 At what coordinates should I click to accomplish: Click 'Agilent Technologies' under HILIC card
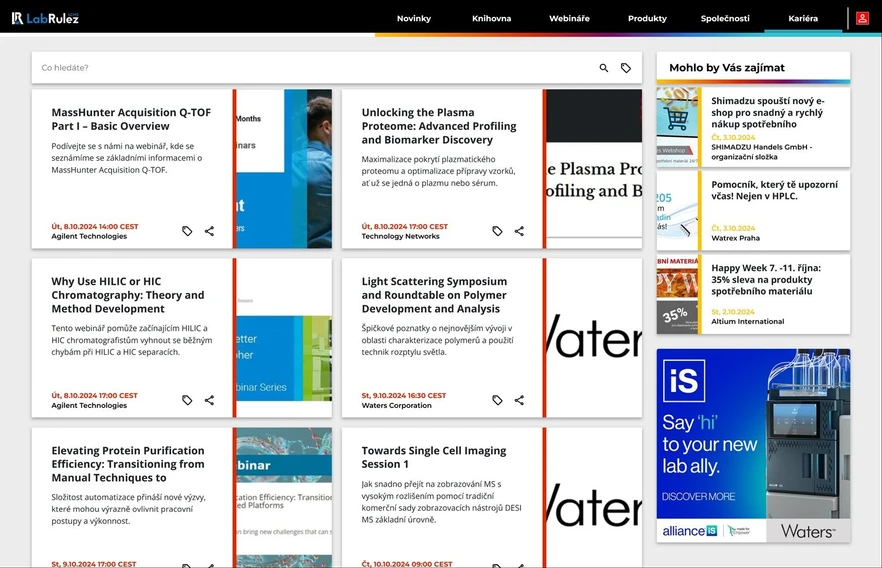coord(89,405)
